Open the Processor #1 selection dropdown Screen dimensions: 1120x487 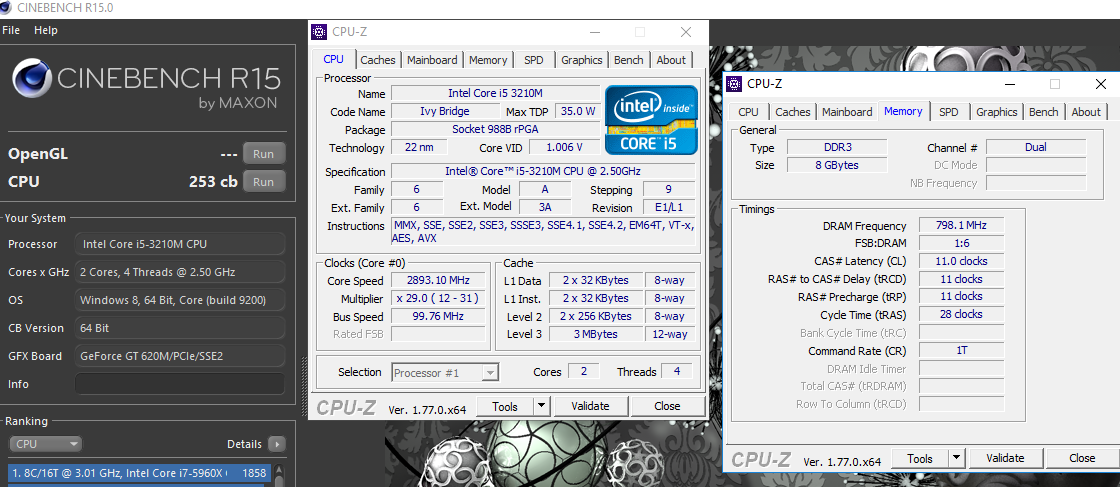pyautogui.click(x=445, y=372)
